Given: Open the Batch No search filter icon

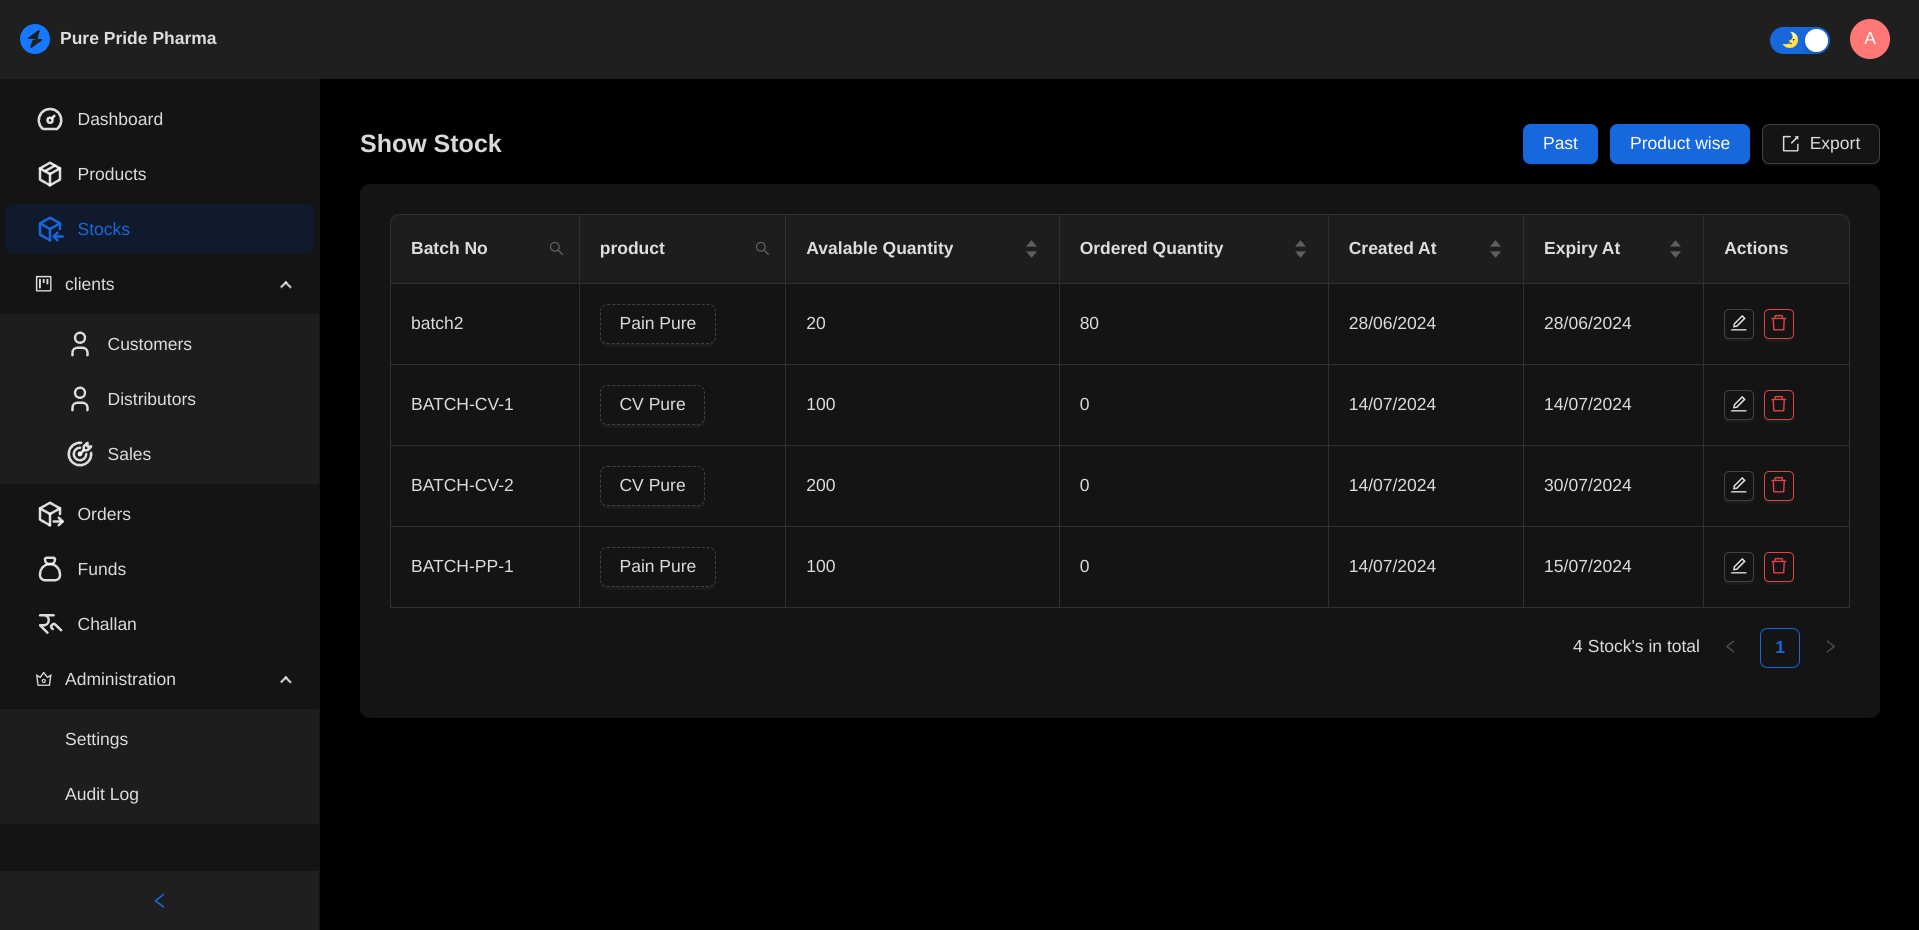Looking at the screenshot, I should 556,249.
